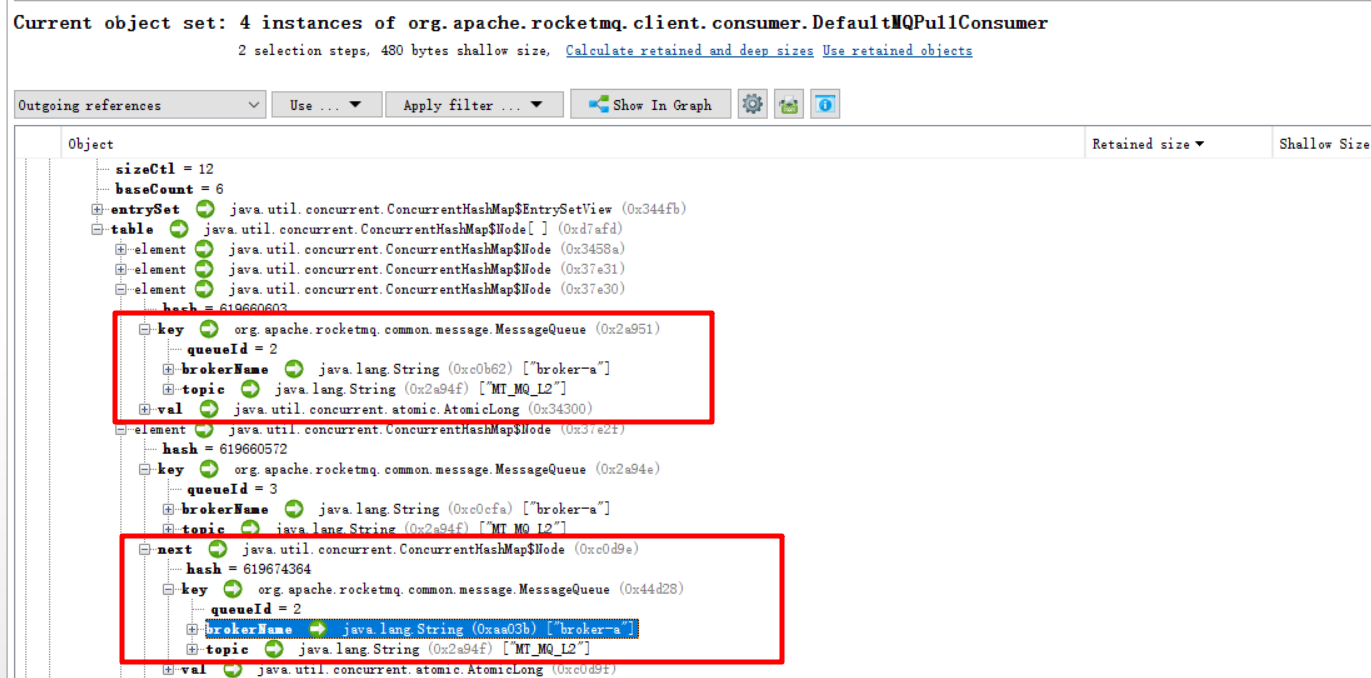Screen dimensions: 1371x678
Task: Click the green printer/export icon beside the gear
Action: [x=788, y=103]
